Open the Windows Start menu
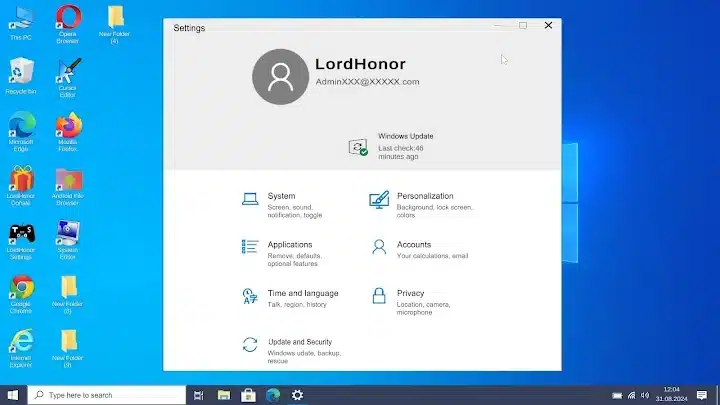 13,395
